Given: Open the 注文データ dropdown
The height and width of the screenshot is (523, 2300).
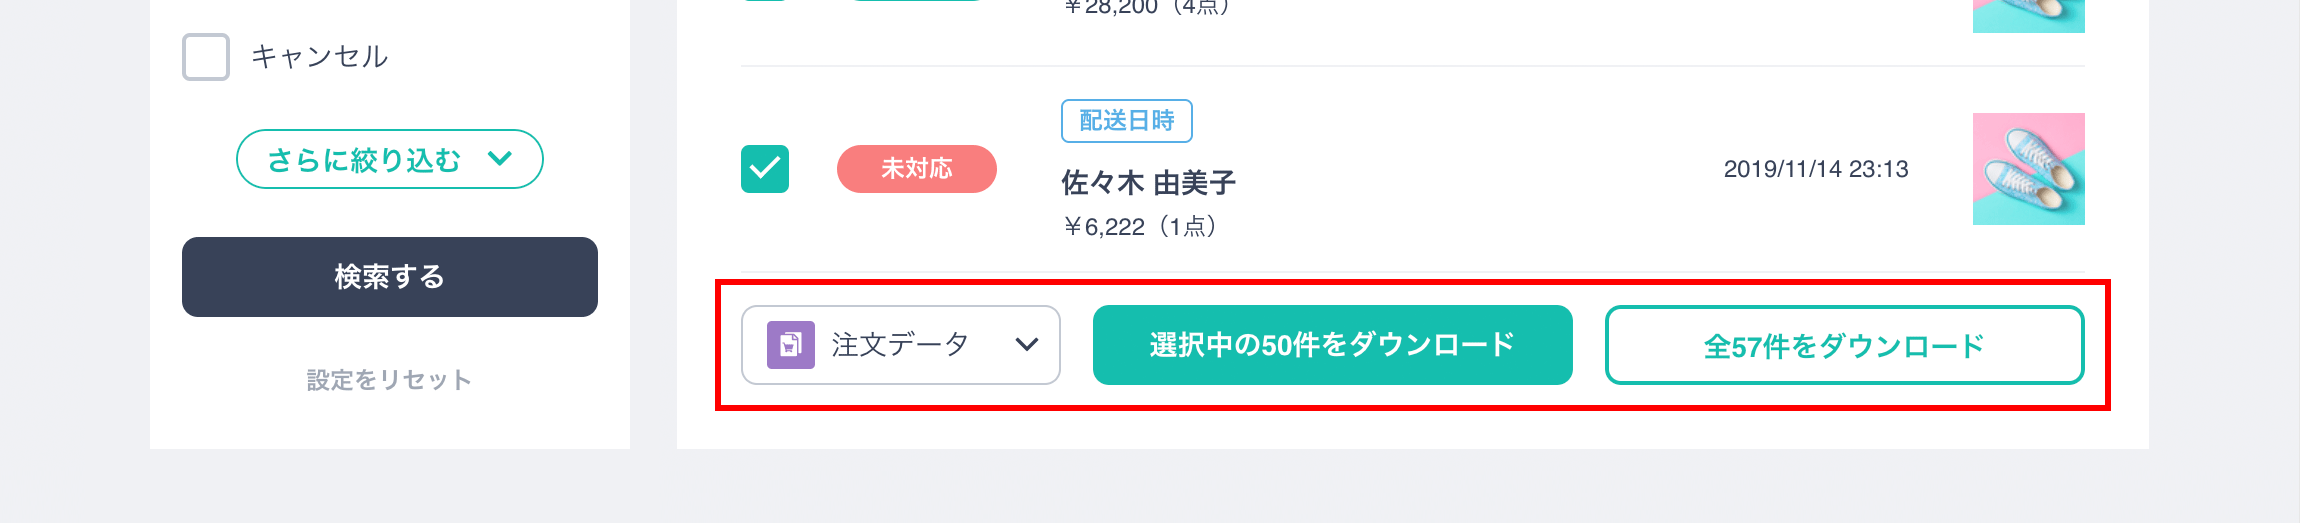Looking at the screenshot, I should [x=901, y=345].
